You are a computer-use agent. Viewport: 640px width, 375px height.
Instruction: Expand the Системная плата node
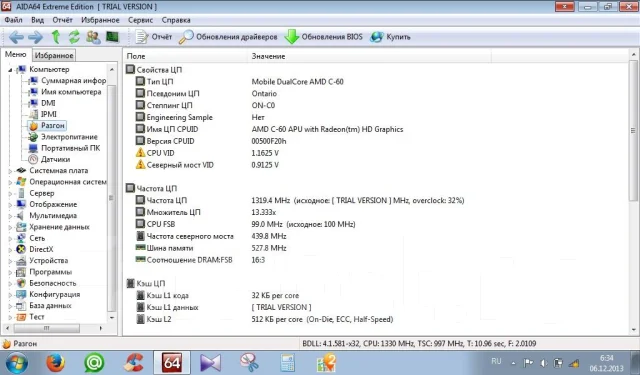[10, 171]
